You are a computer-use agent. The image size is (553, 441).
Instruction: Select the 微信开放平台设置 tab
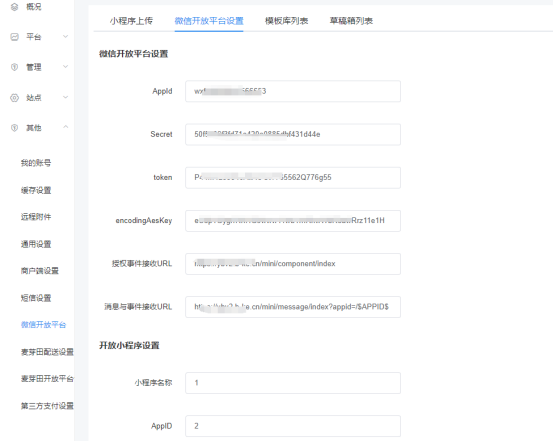pyautogui.click(x=209, y=21)
